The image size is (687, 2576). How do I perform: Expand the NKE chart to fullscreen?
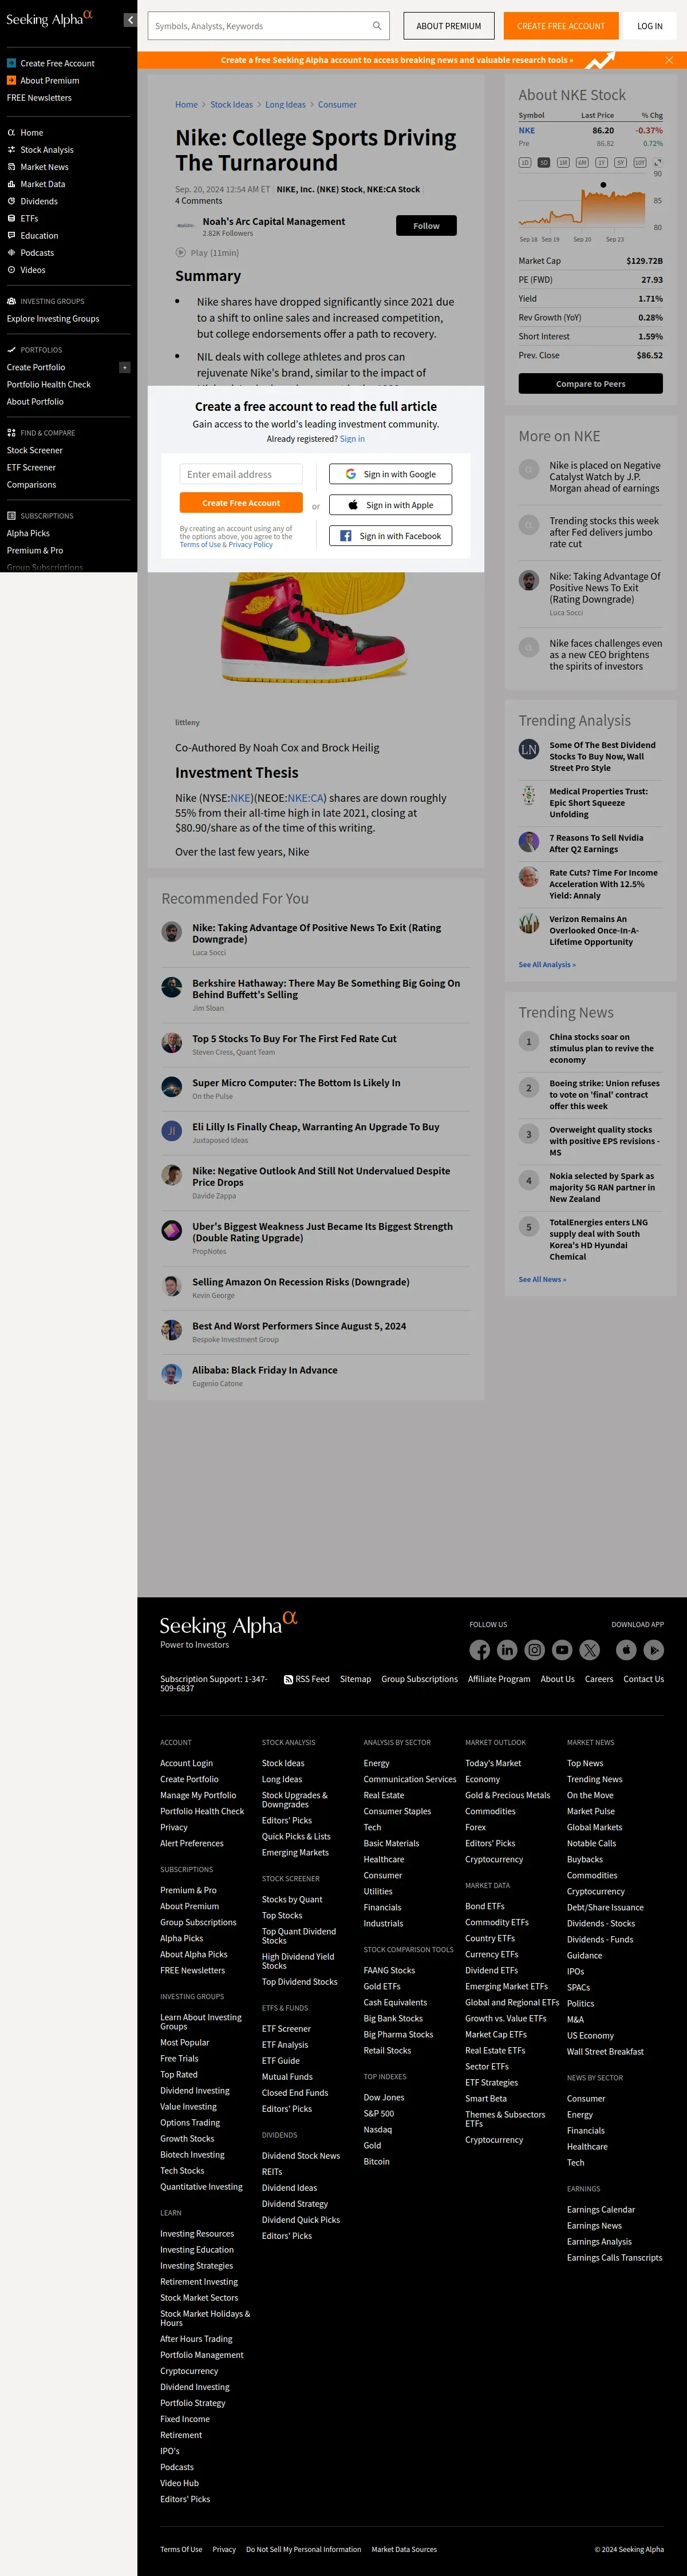click(657, 162)
